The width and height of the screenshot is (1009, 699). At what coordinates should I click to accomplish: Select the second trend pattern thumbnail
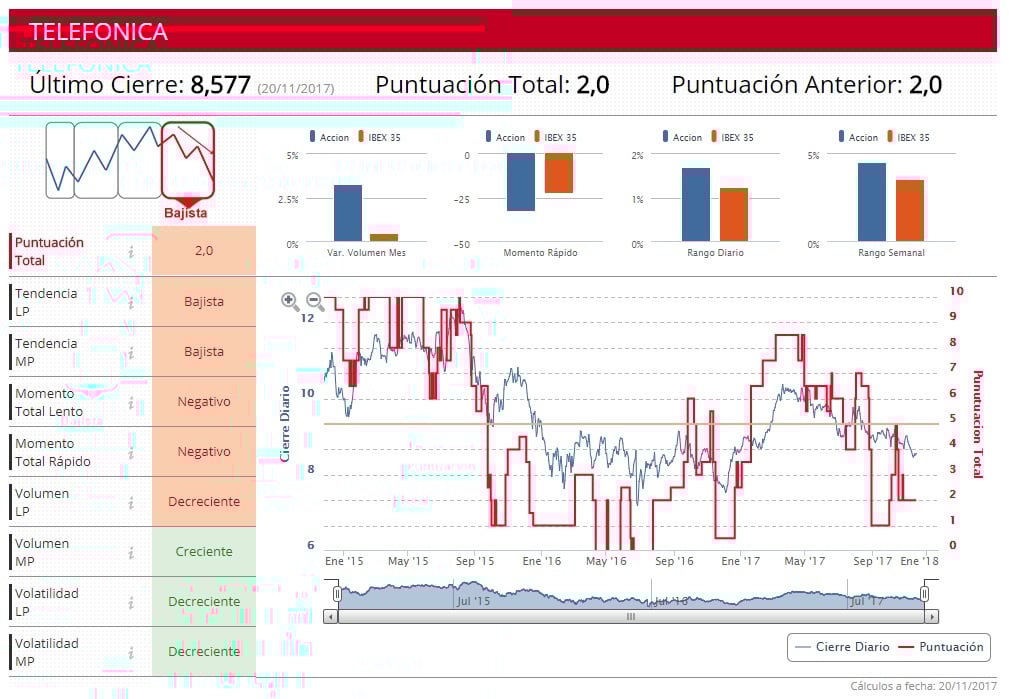pos(96,160)
